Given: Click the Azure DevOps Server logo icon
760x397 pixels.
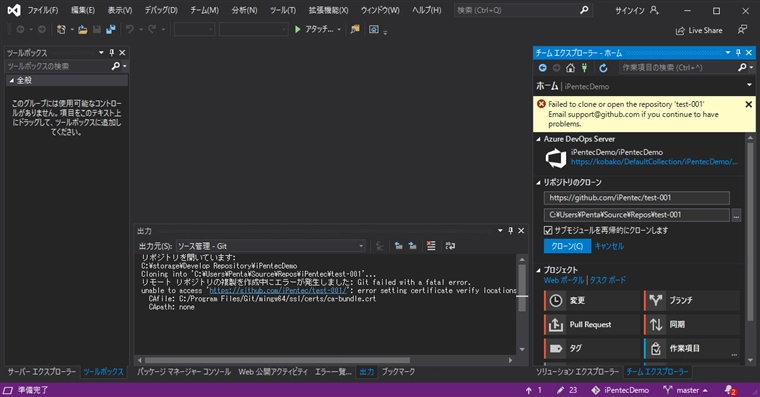Looking at the screenshot, I should 555,158.
